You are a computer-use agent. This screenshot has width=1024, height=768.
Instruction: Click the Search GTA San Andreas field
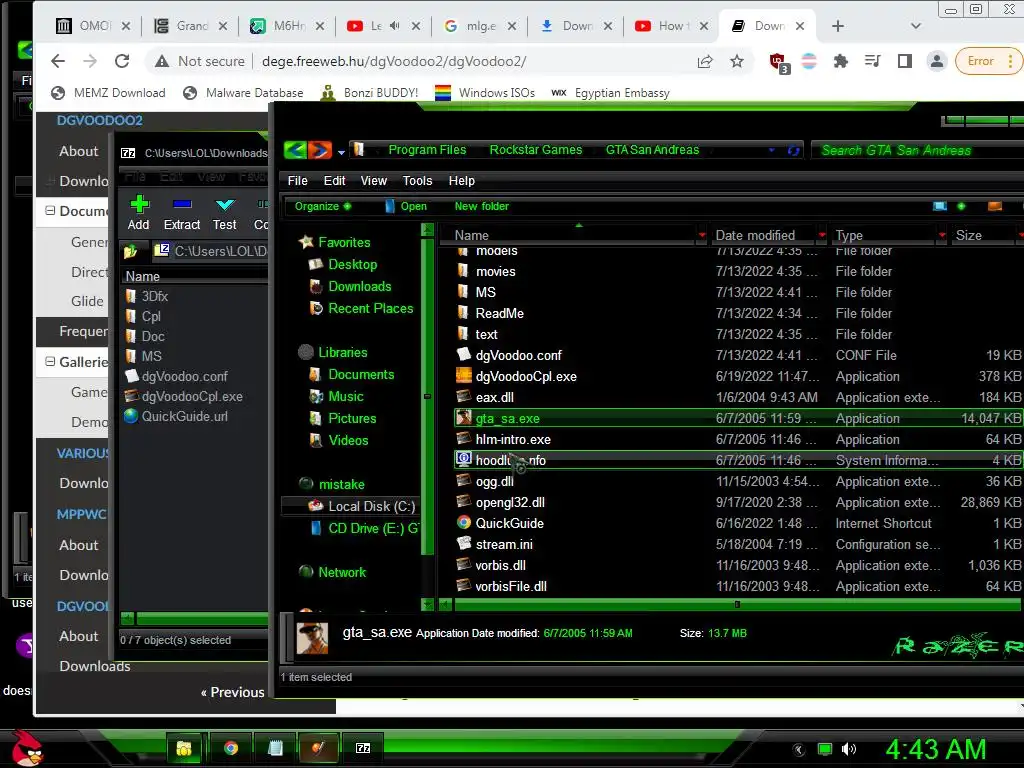pyautogui.click(x=918, y=150)
